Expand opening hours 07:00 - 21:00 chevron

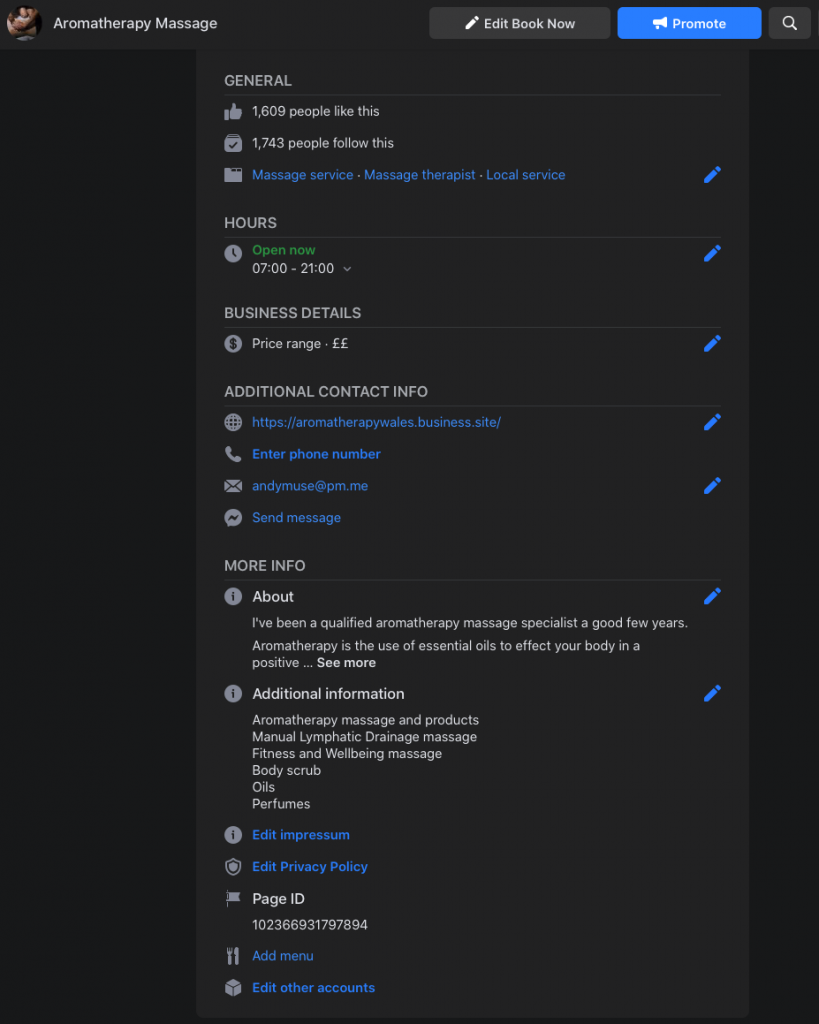click(x=347, y=269)
